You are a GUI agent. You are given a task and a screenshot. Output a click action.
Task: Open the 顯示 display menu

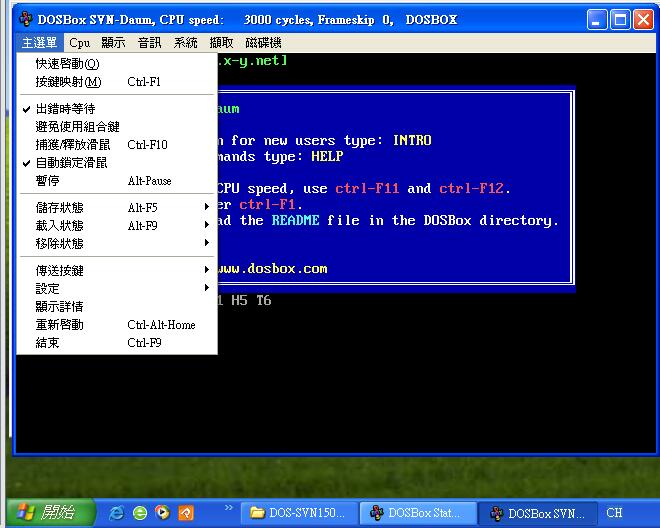tap(113, 43)
